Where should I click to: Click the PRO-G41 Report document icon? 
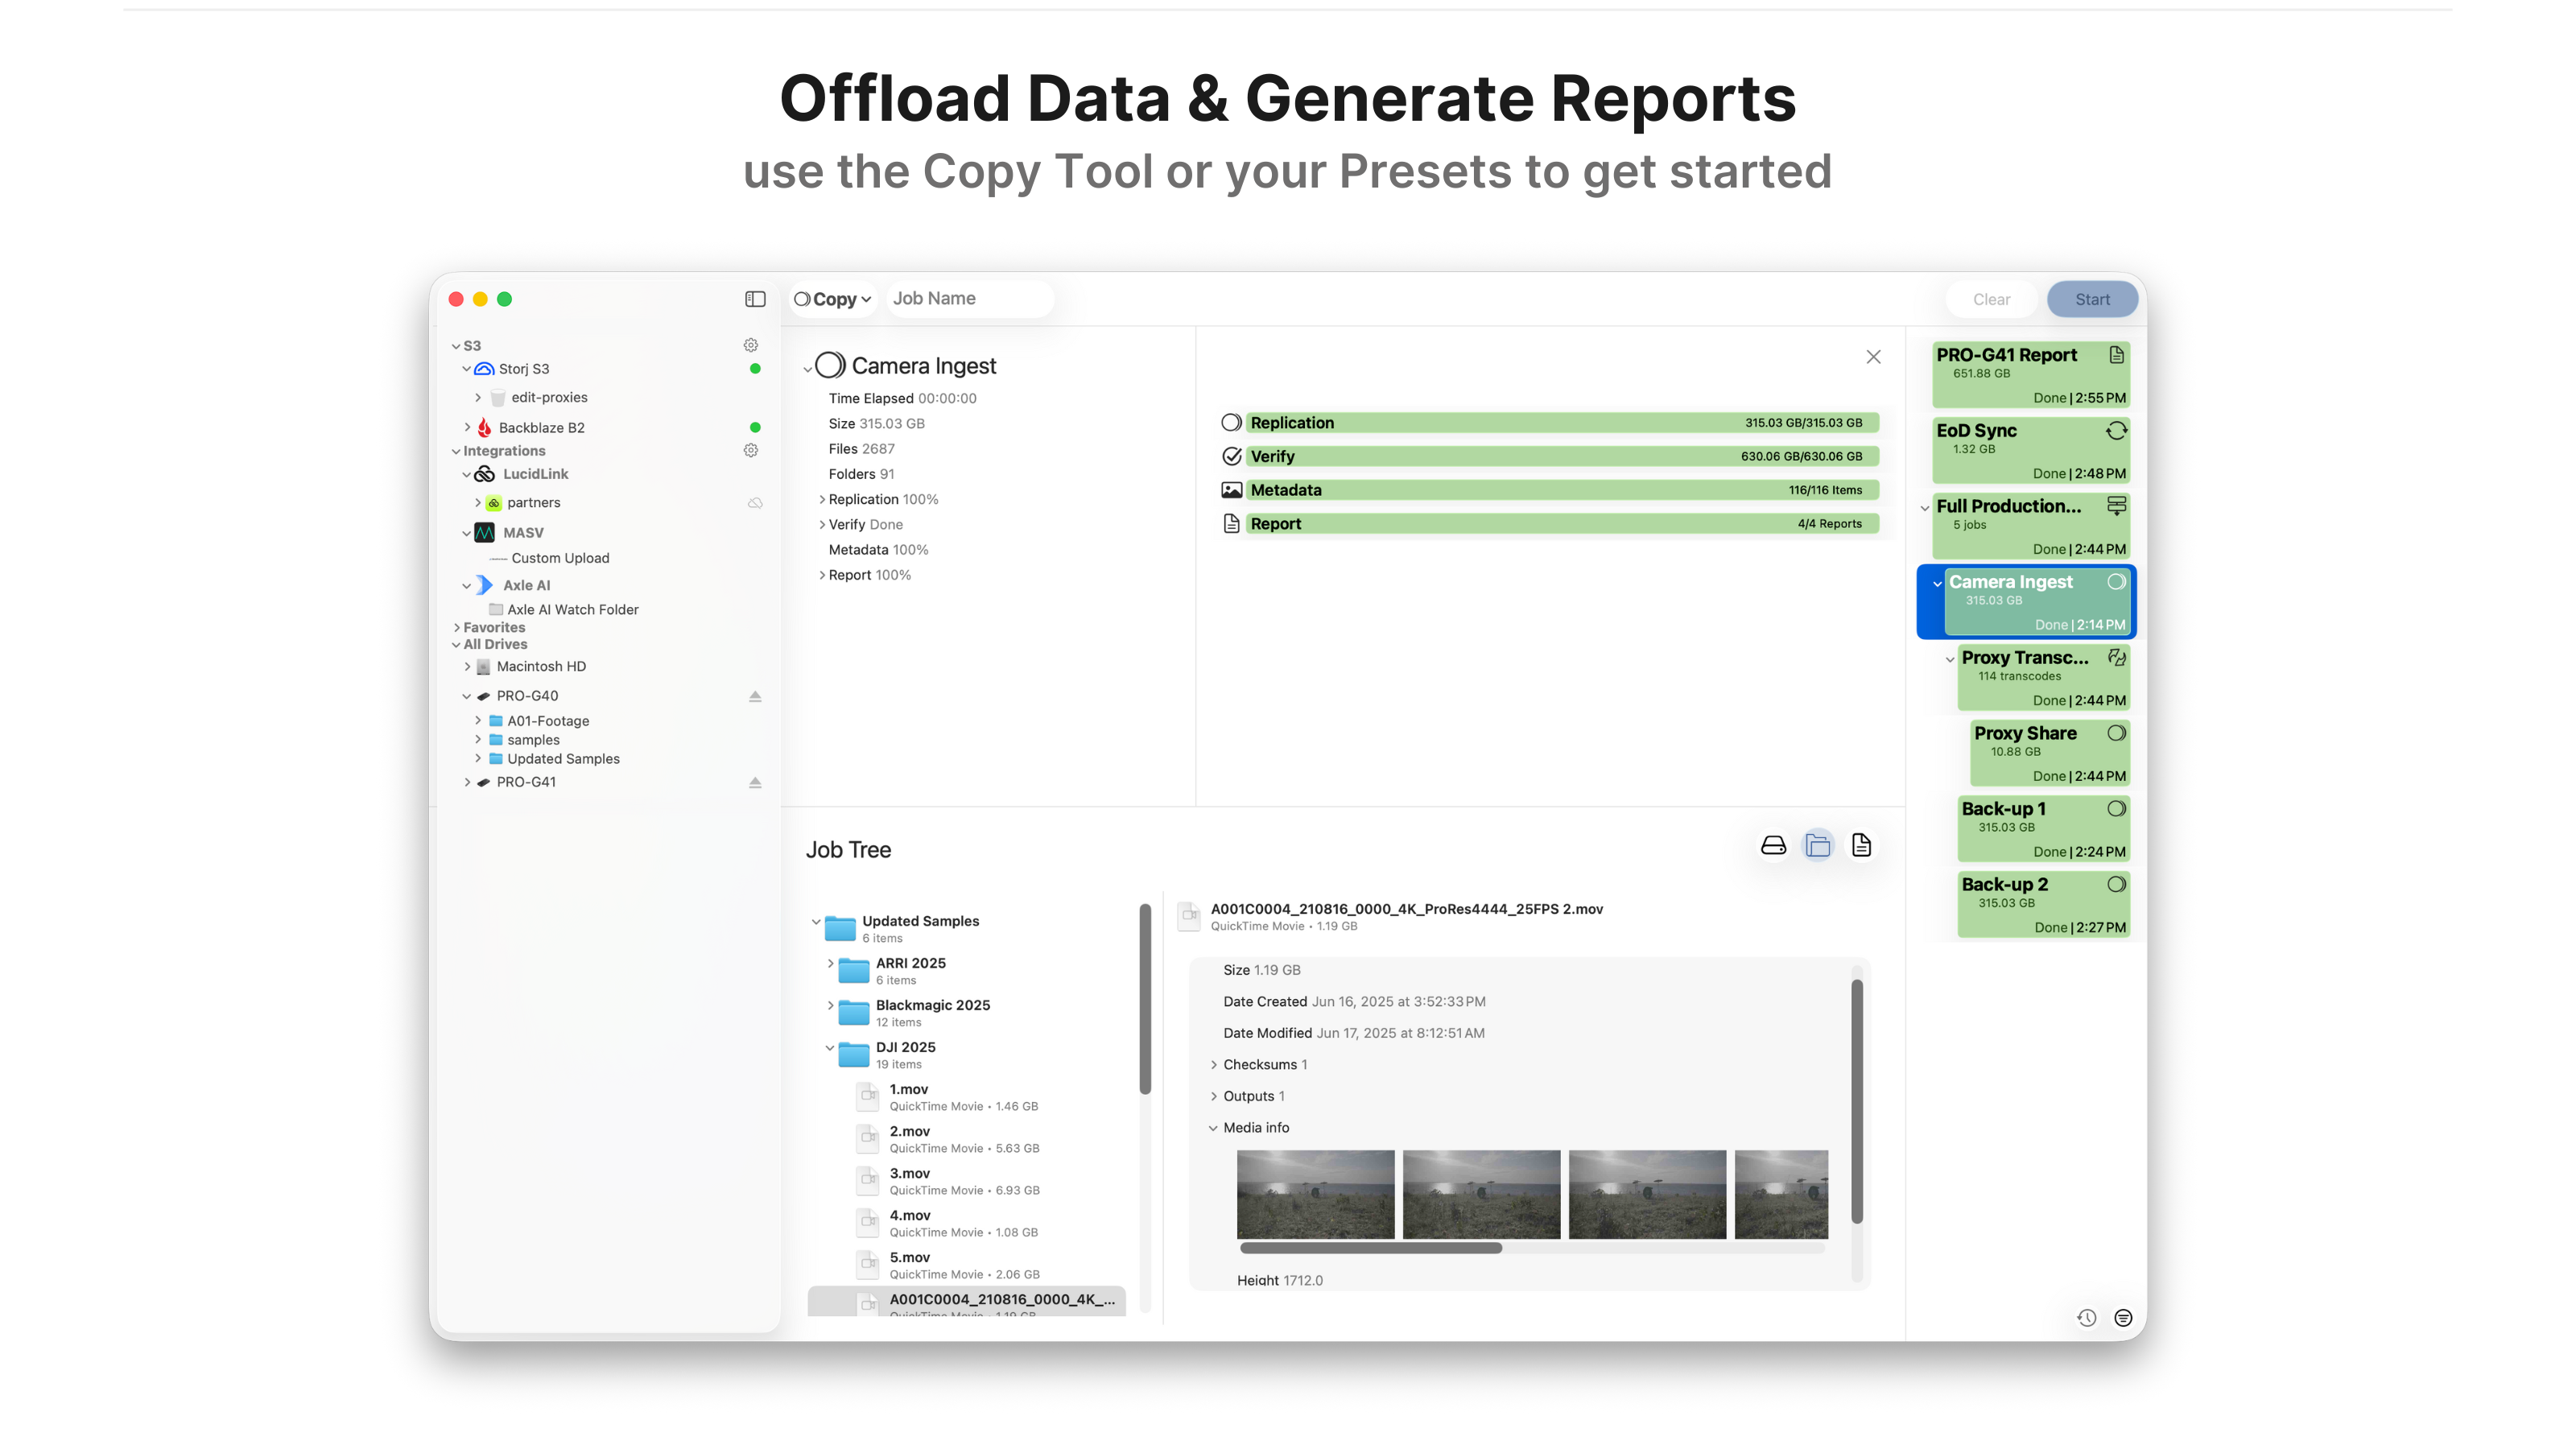coord(2116,355)
